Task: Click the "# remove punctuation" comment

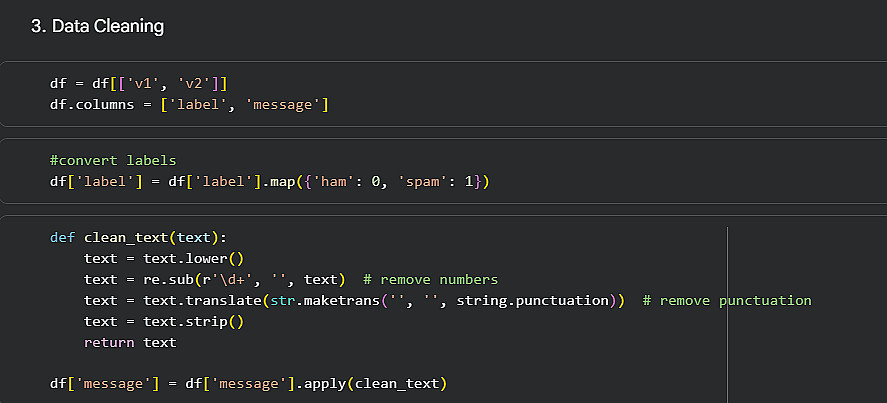Action: (x=727, y=301)
